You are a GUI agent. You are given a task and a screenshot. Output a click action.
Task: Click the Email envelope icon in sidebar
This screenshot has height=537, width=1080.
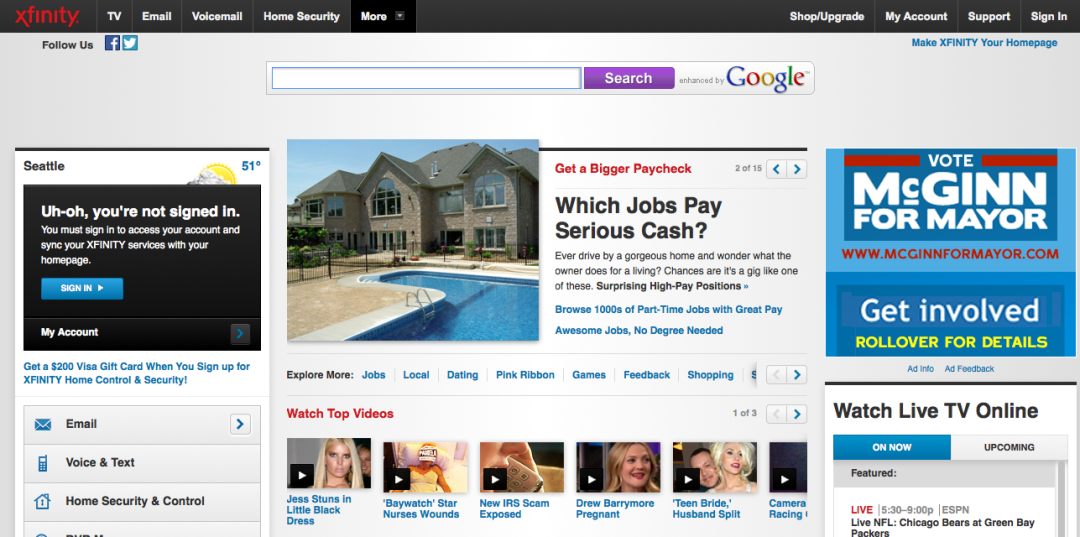43,425
